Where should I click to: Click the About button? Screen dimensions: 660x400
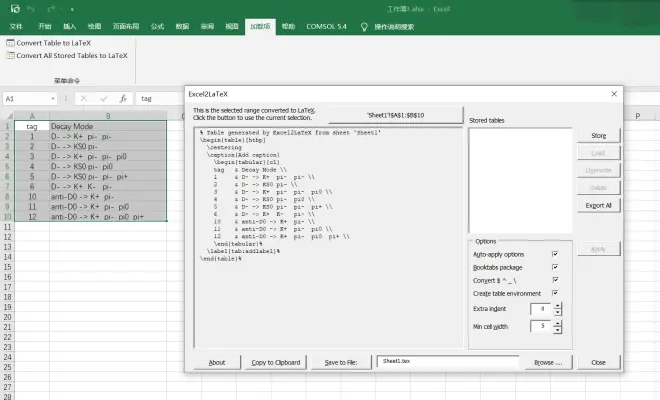217,363
